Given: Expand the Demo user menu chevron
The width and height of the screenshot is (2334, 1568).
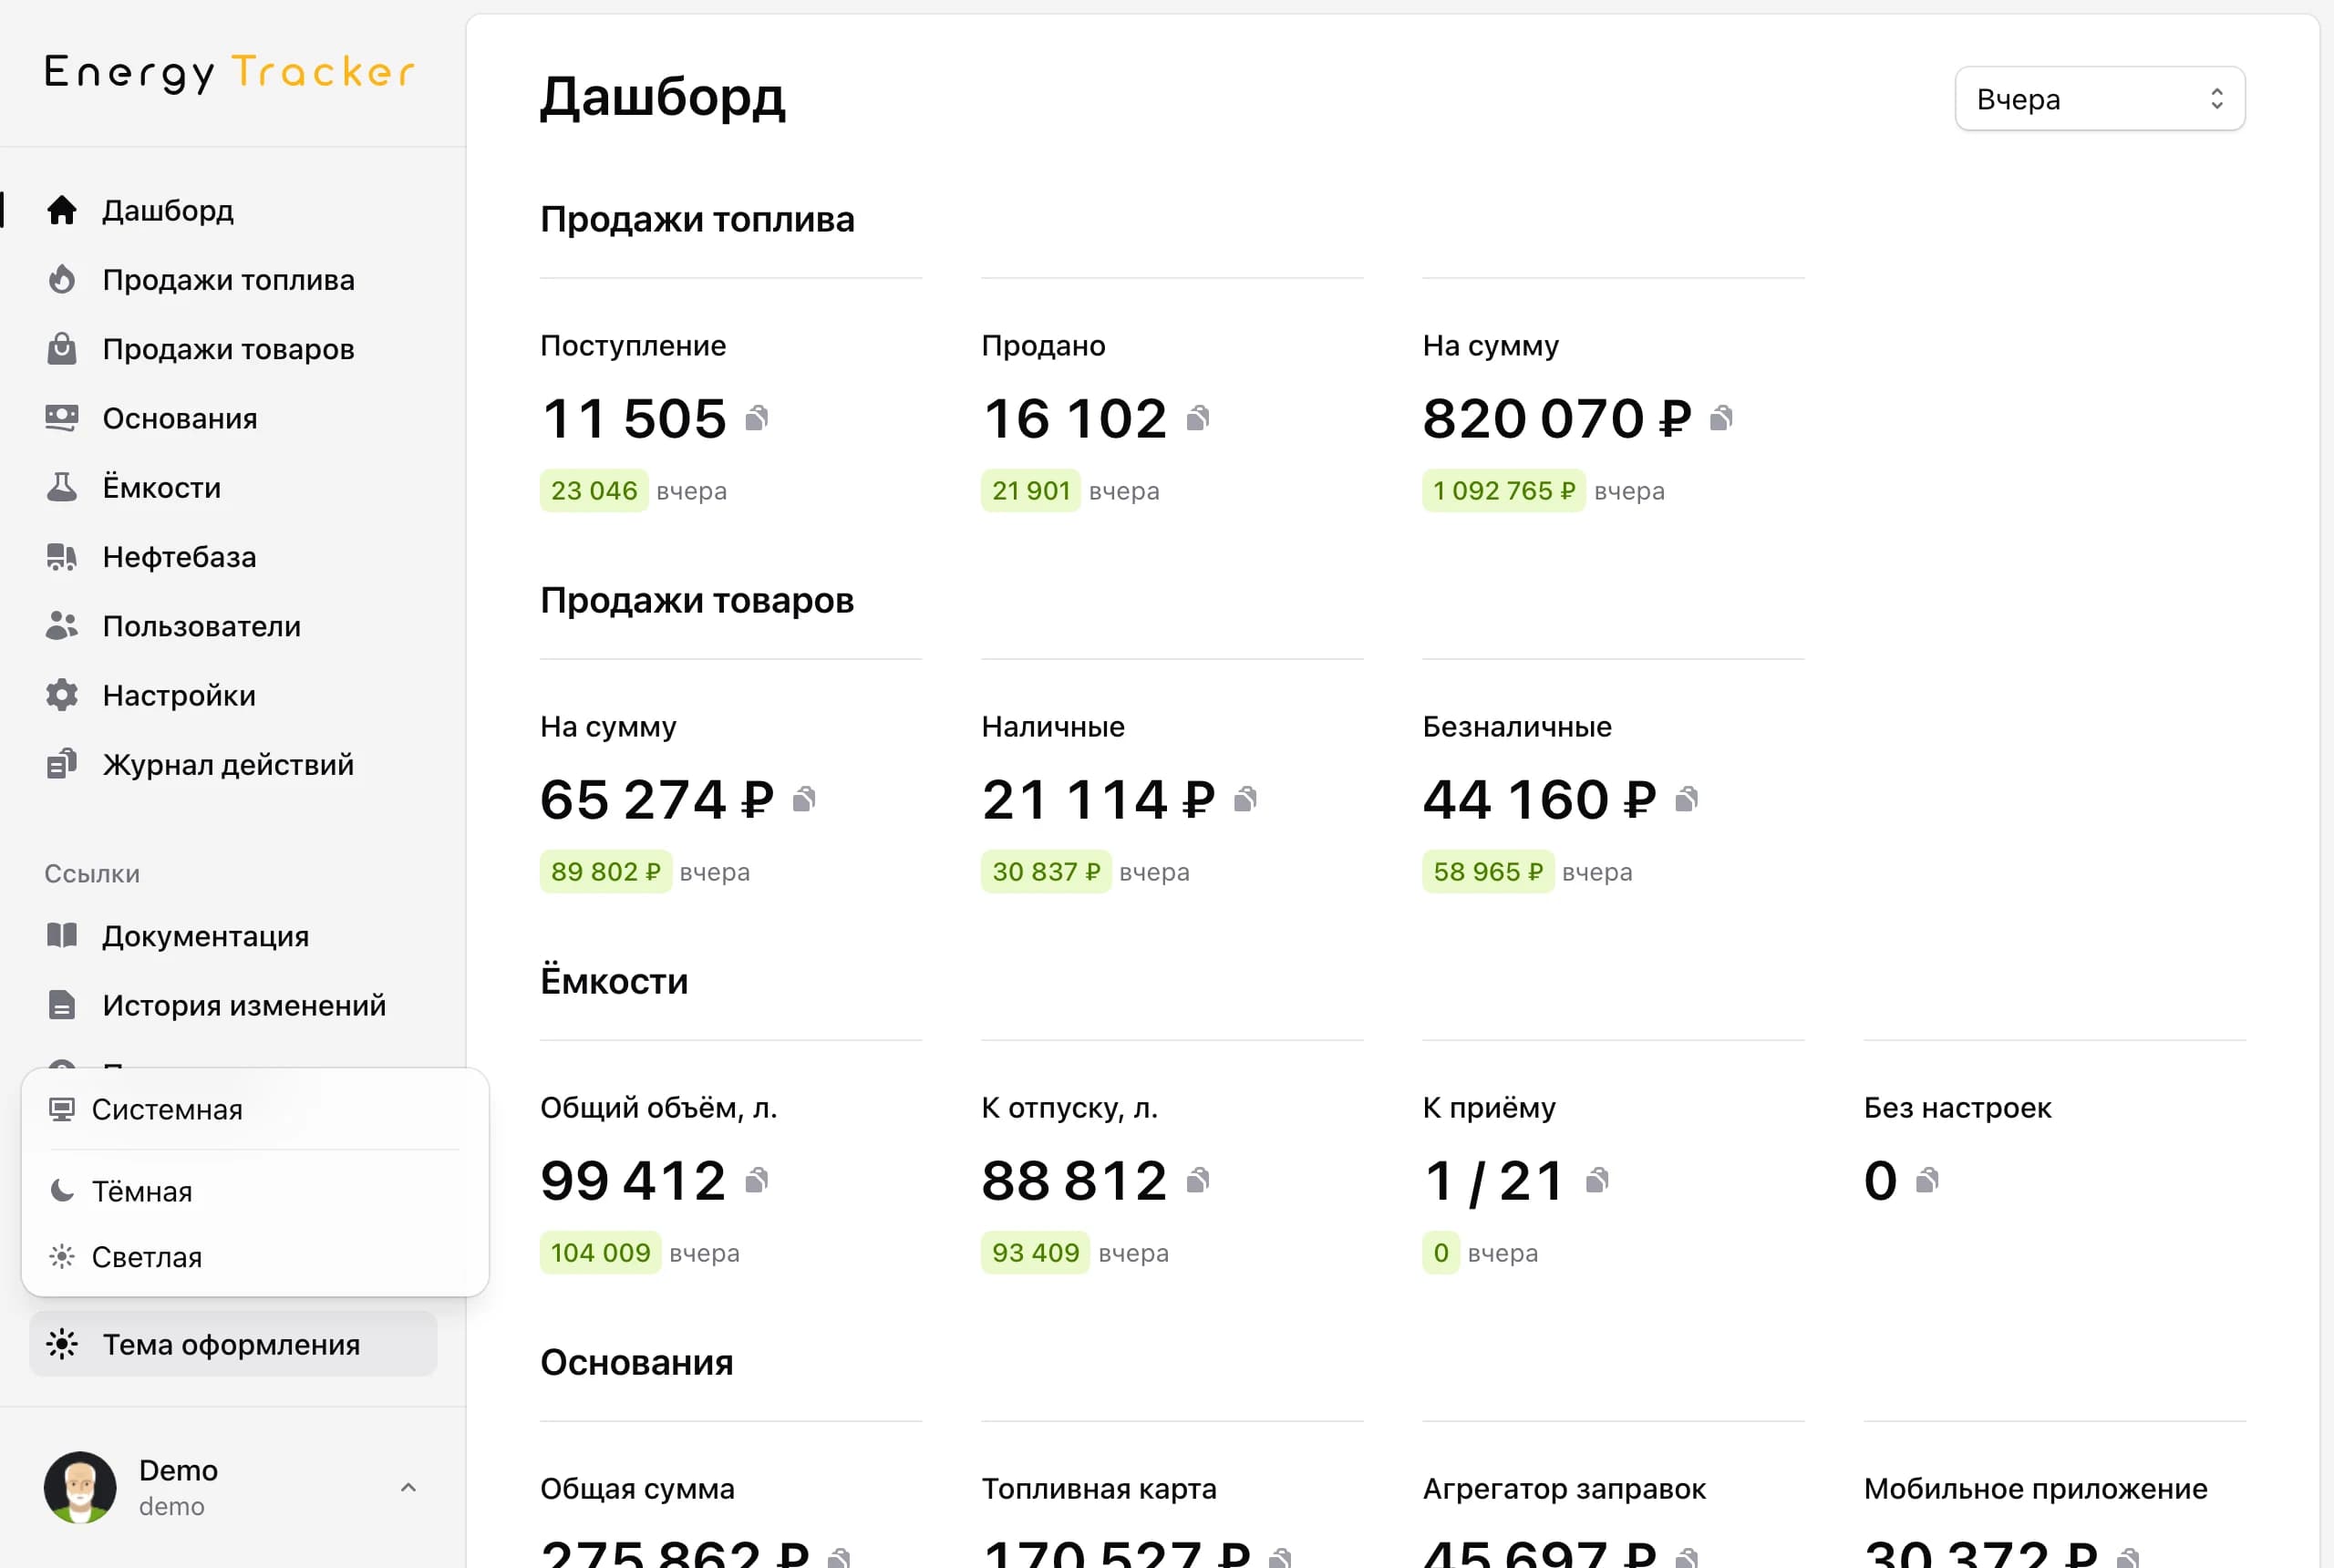Looking at the screenshot, I should pyautogui.click(x=408, y=1487).
